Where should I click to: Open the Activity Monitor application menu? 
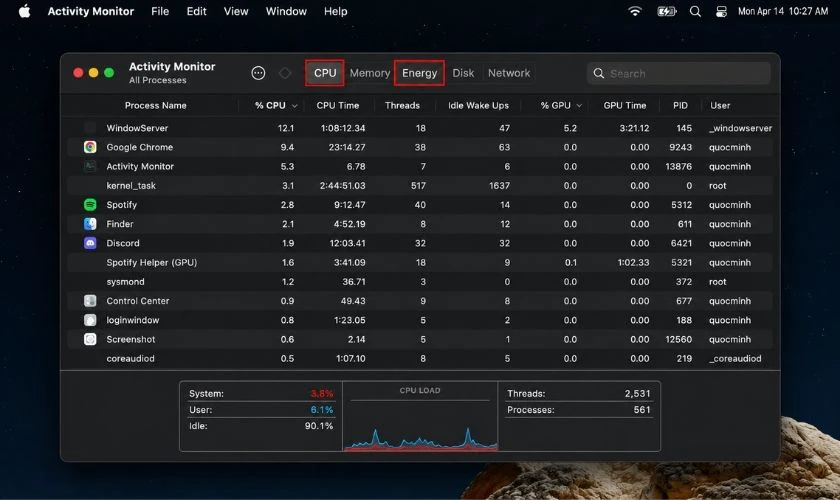(x=91, y=11)
